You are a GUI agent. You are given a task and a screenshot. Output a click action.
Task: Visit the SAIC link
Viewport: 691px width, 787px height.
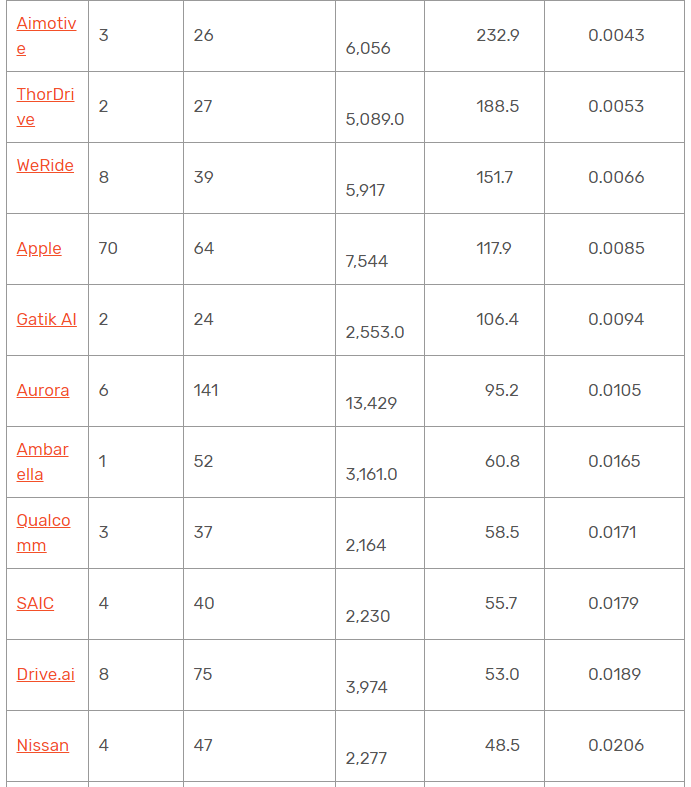[35, 603]
